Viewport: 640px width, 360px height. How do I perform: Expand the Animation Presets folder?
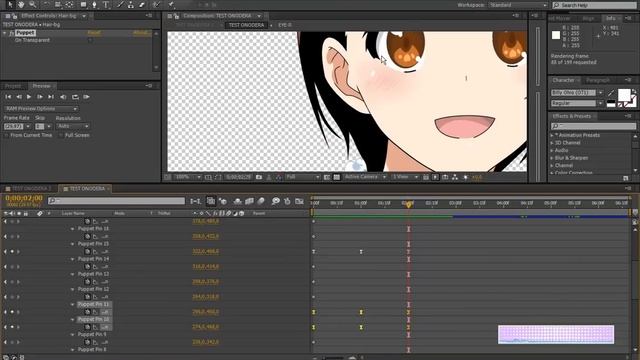click(552, 135)
